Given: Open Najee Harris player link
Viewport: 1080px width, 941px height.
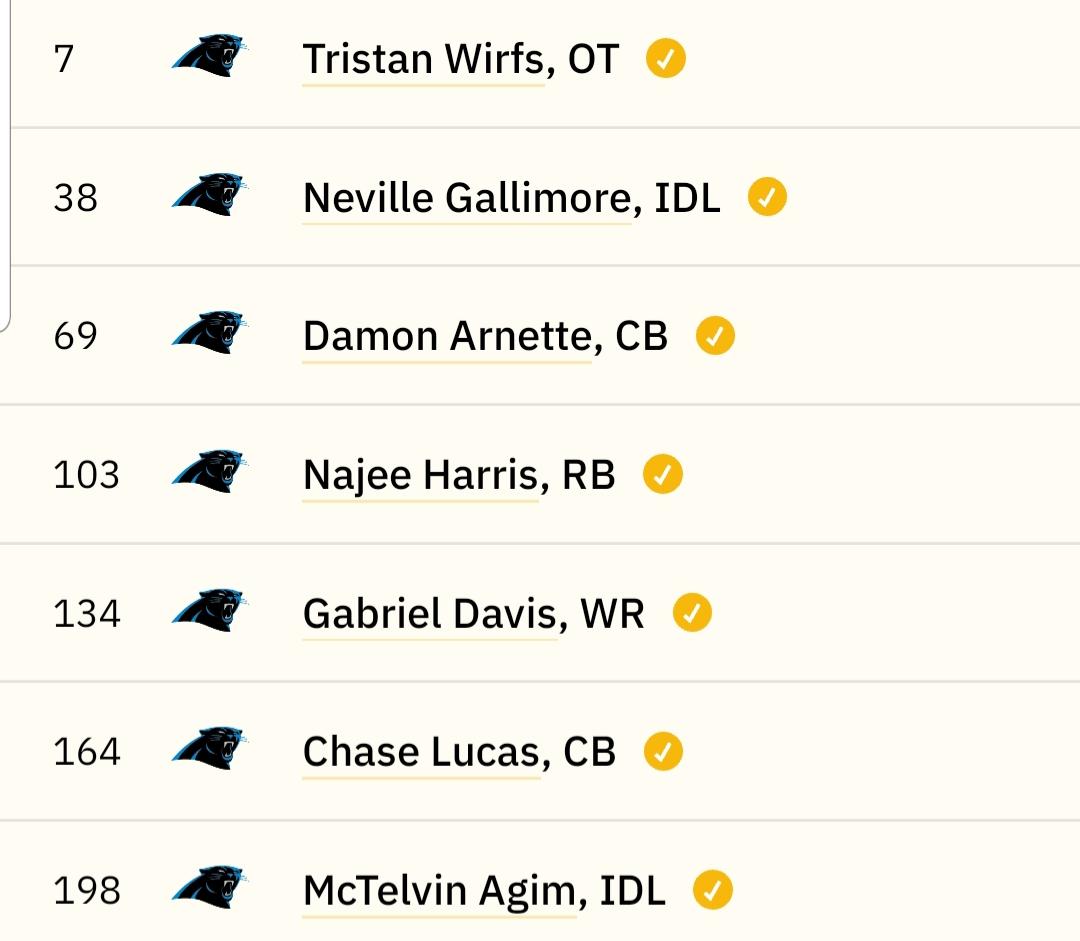Looking at the screenshot, I should (420, 475).
